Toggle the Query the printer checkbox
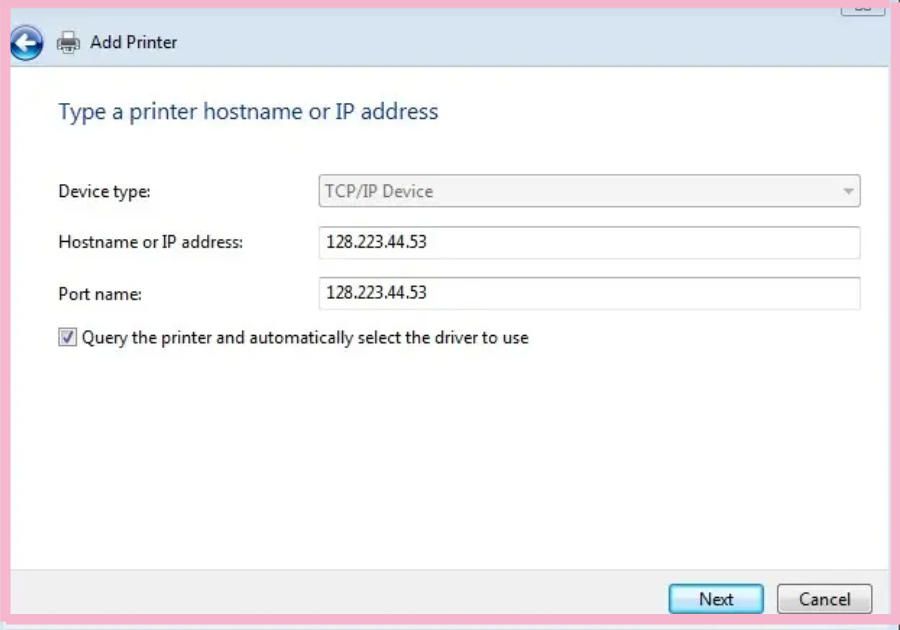900x630 pixels. (x=67, y=338)
